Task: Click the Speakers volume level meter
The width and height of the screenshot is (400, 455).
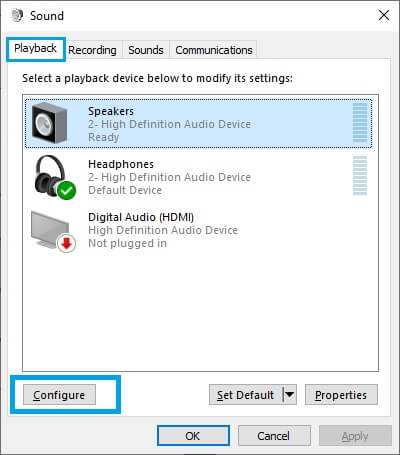Action: pos(360,123)
